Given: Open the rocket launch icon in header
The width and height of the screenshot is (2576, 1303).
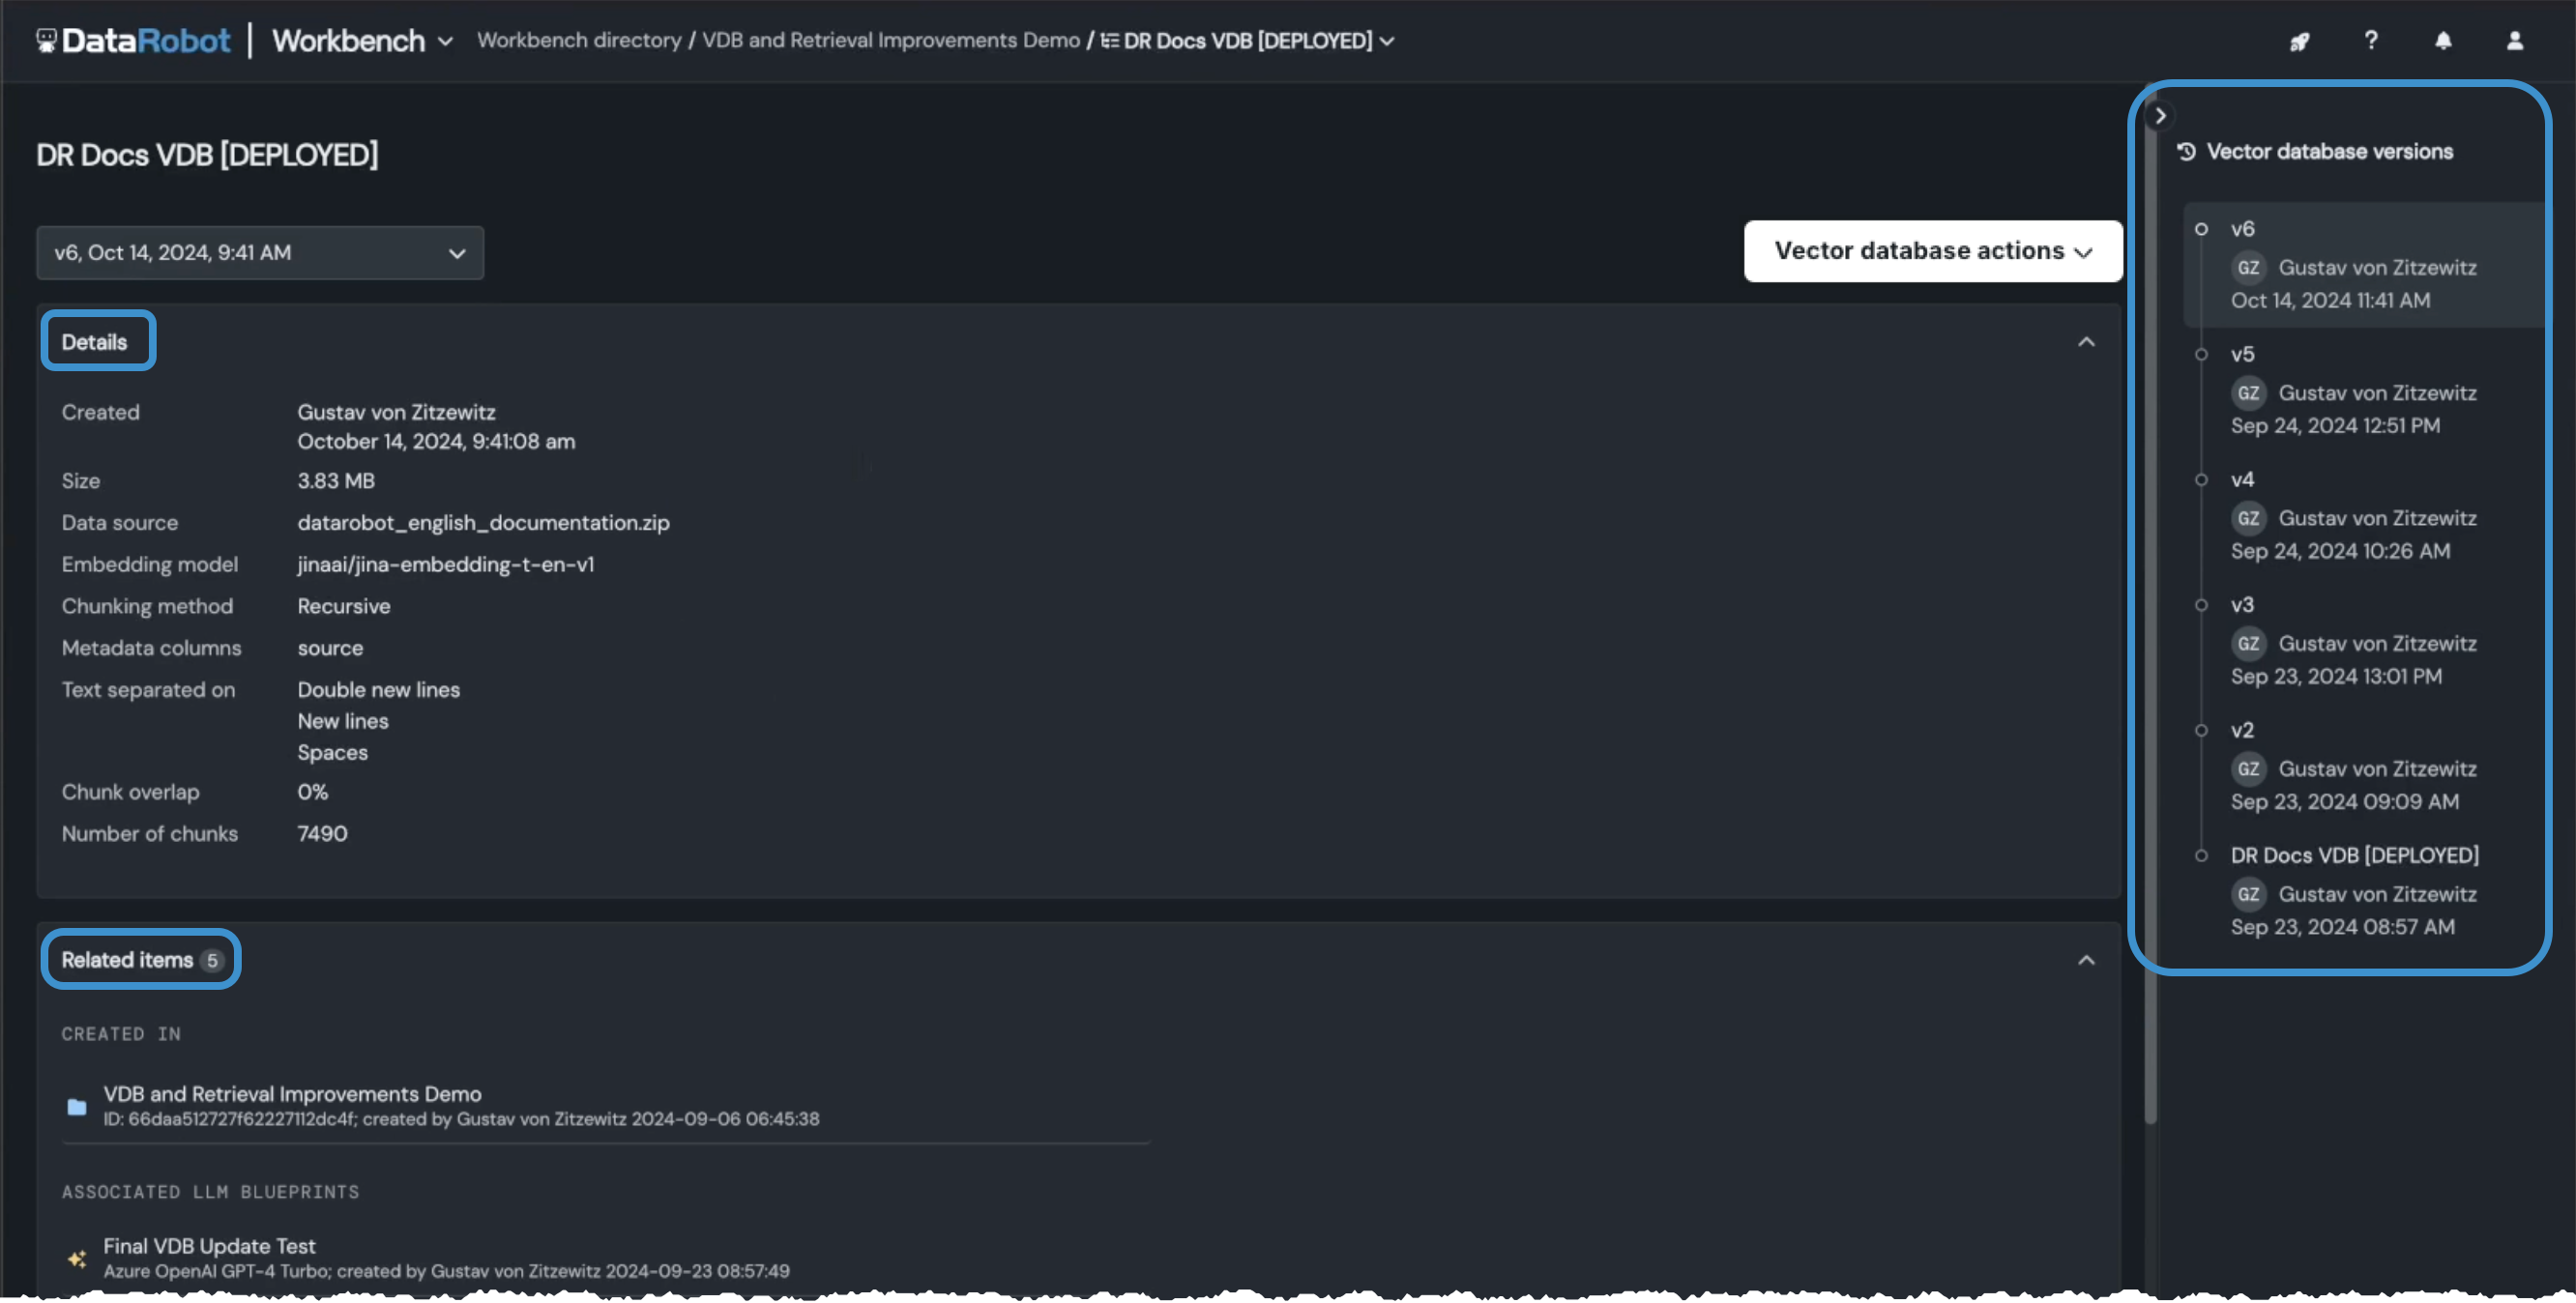Looking at the screenshot, I should (2299, 41).
